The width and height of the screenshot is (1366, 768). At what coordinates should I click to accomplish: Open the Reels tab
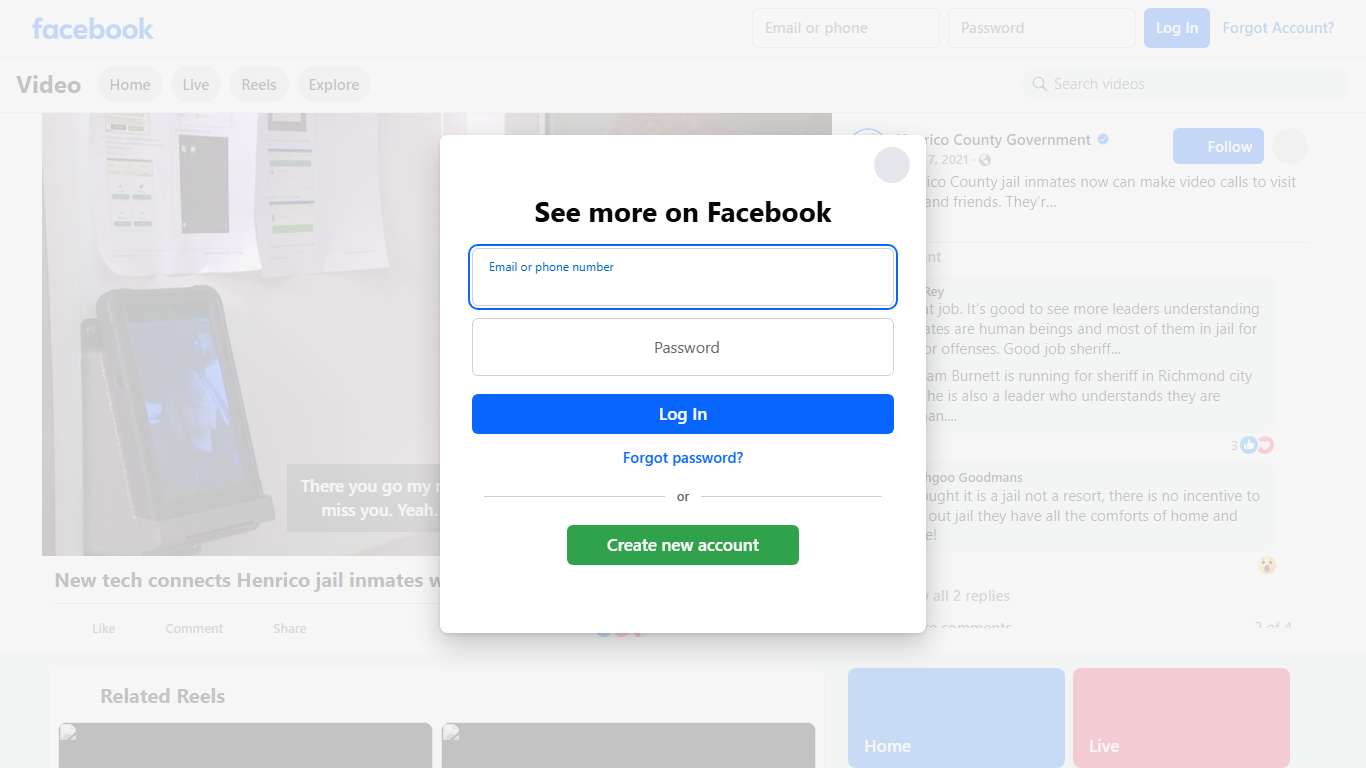coord(259,85)
